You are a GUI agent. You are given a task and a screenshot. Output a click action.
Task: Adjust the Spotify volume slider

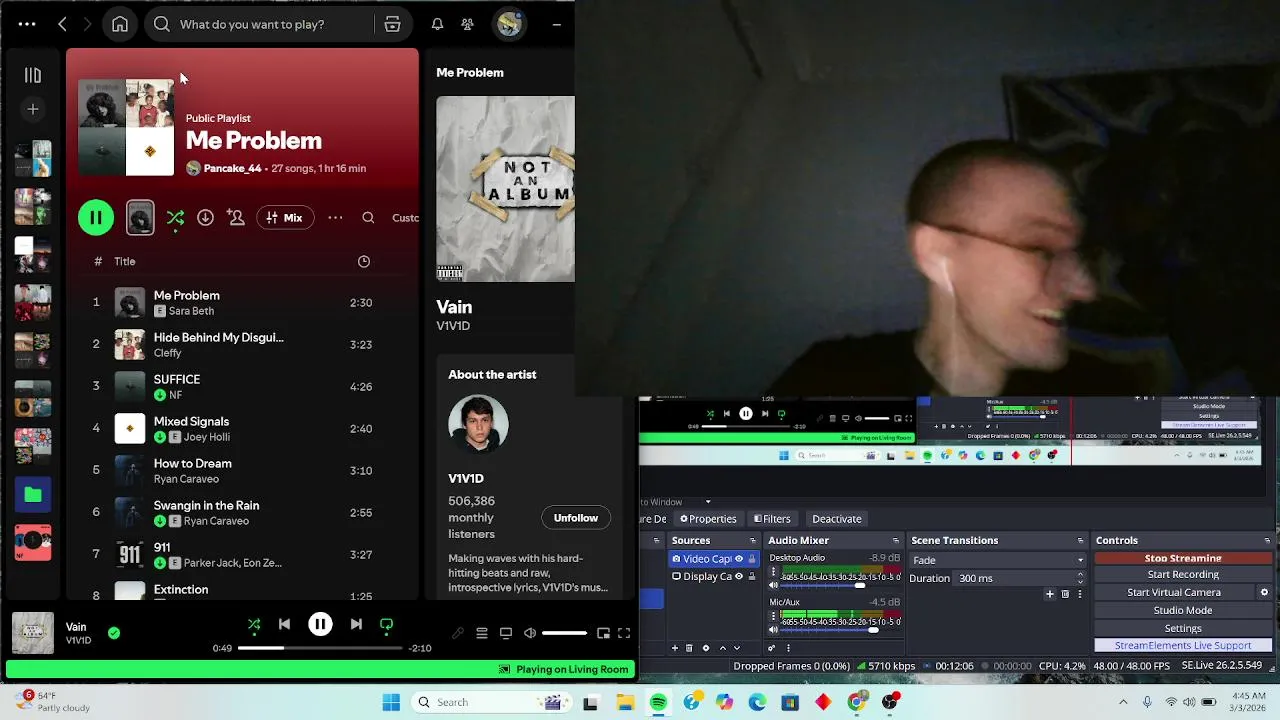click(565, 633)
